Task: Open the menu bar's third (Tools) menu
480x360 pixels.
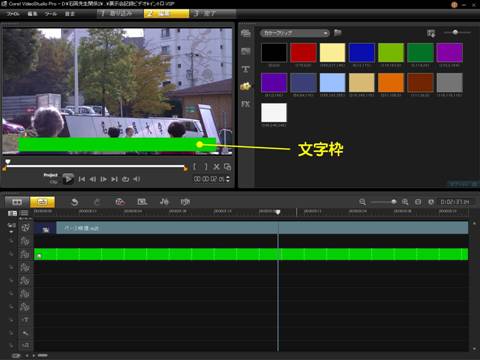Action: [x=51, y=14]
